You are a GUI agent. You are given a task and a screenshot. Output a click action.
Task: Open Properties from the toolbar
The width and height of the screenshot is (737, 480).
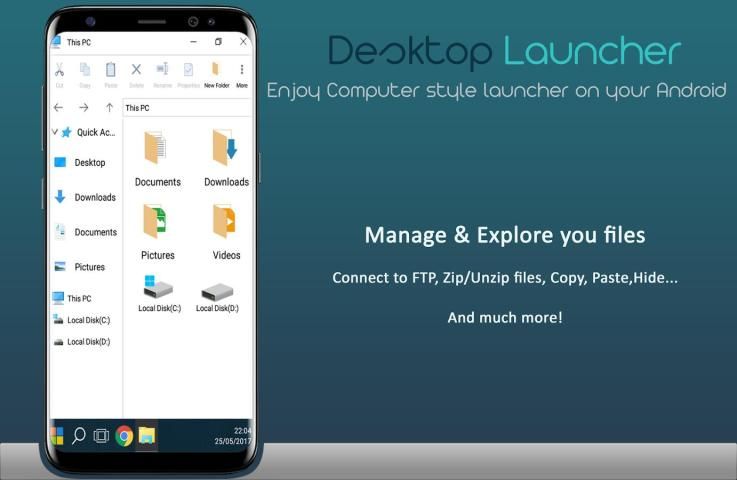(x=188, y=72)
